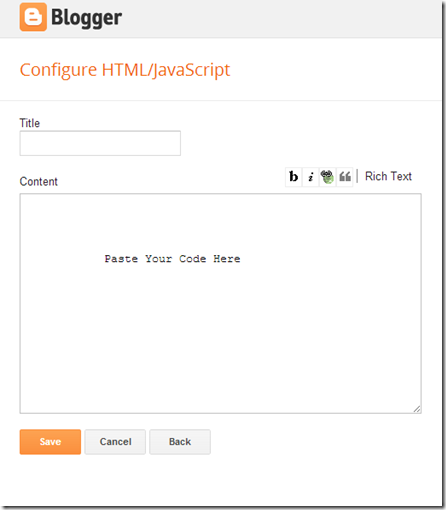Cancel the gadget configuration
Viewport: 446px width, 510px height.
[x=115, y=442]
